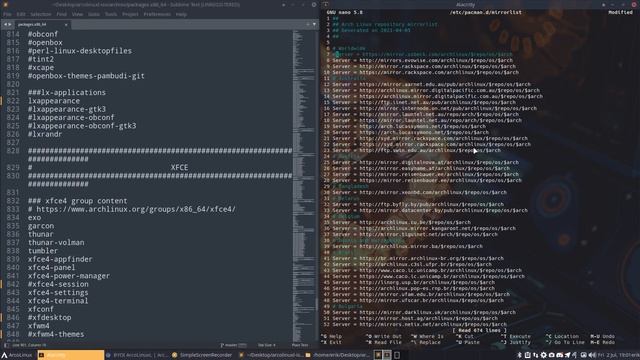Open the Edit menu in Sublime Text
Image resolution: width=640 pixels, height=360 pixels.
point(21,14)
